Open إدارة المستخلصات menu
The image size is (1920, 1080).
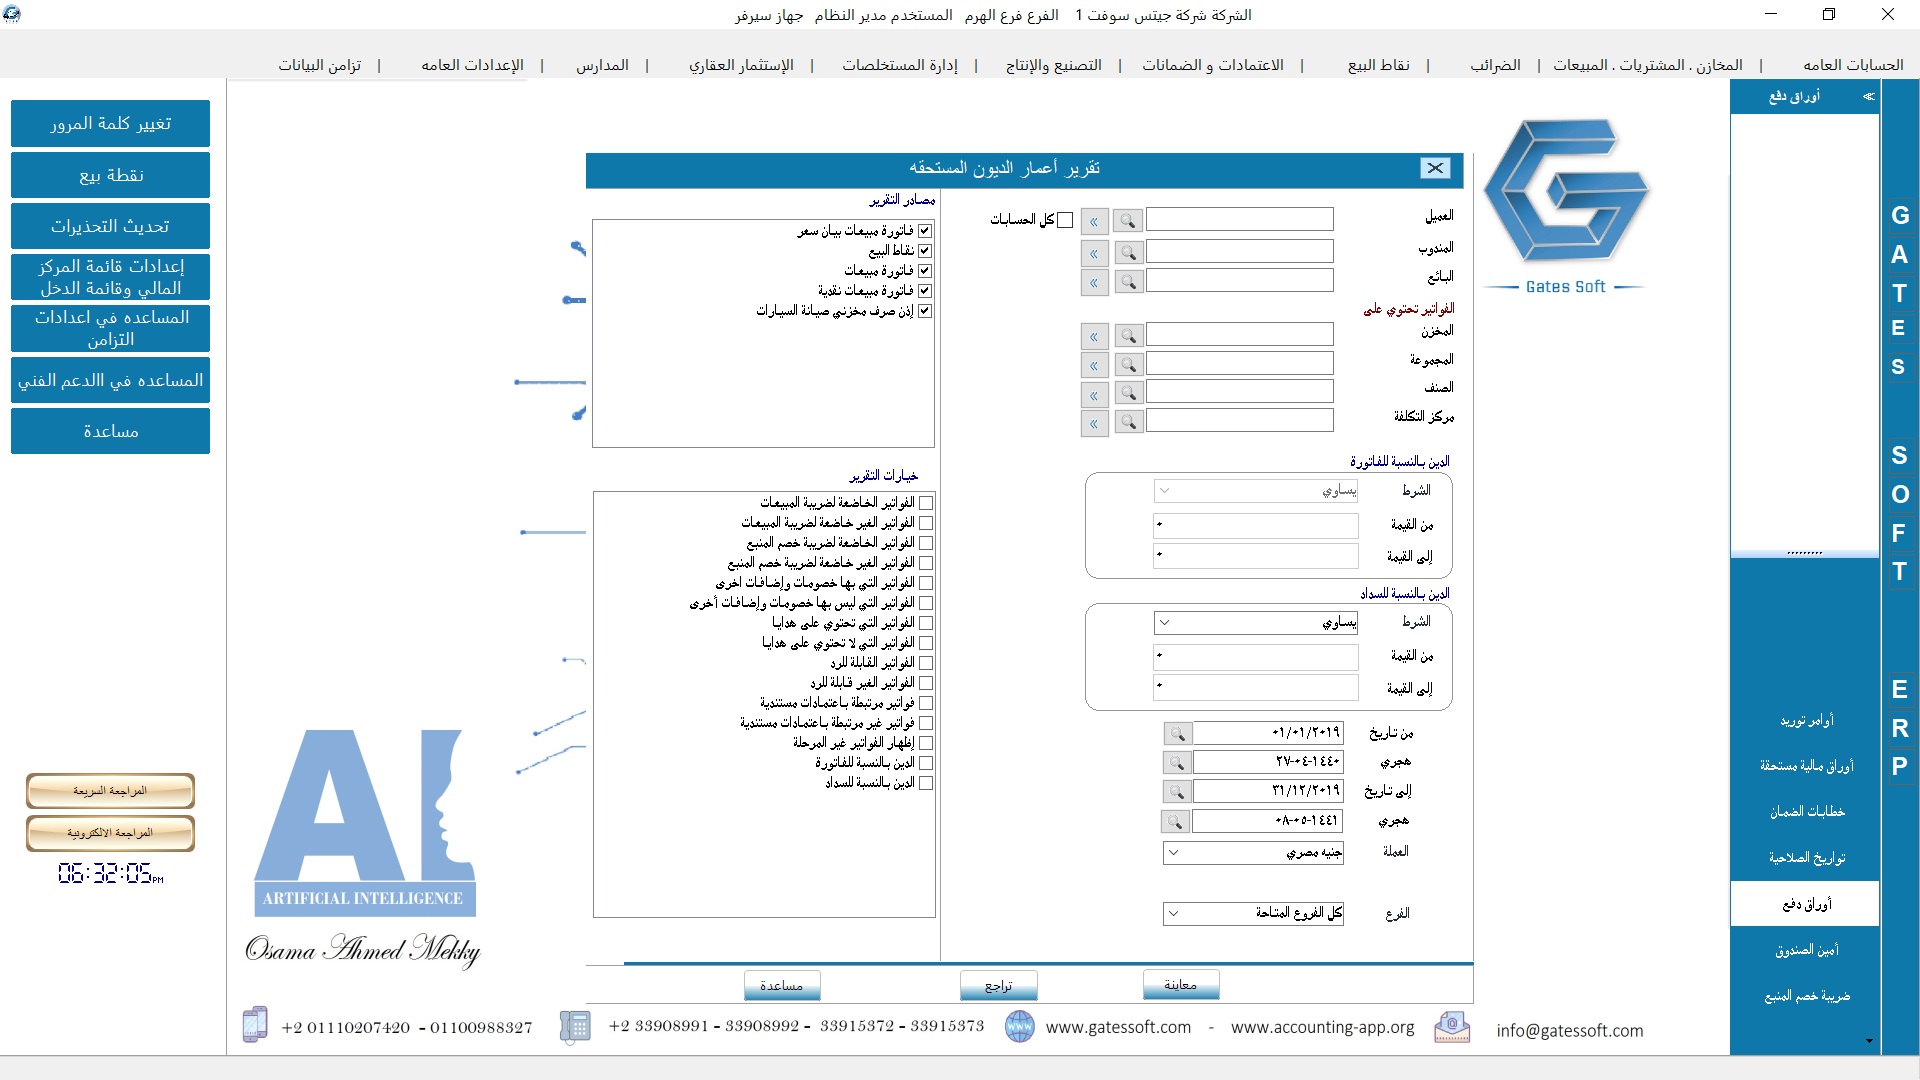[x=900, y=65]
